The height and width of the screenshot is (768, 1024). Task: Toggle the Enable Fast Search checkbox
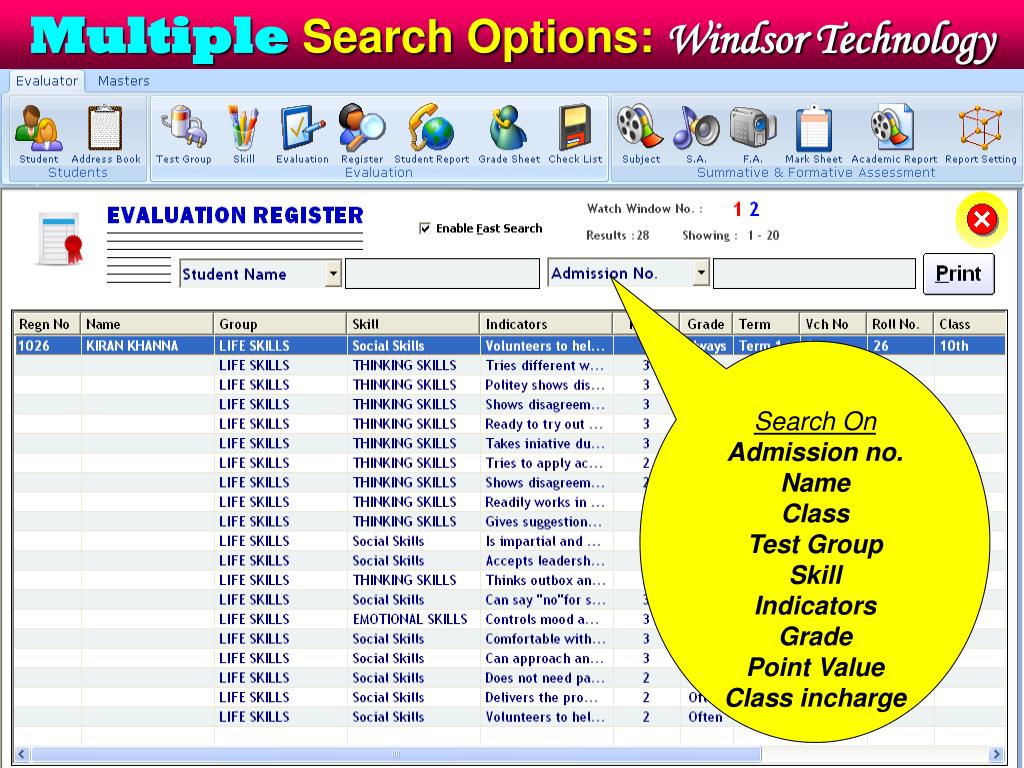coord(424,229)
